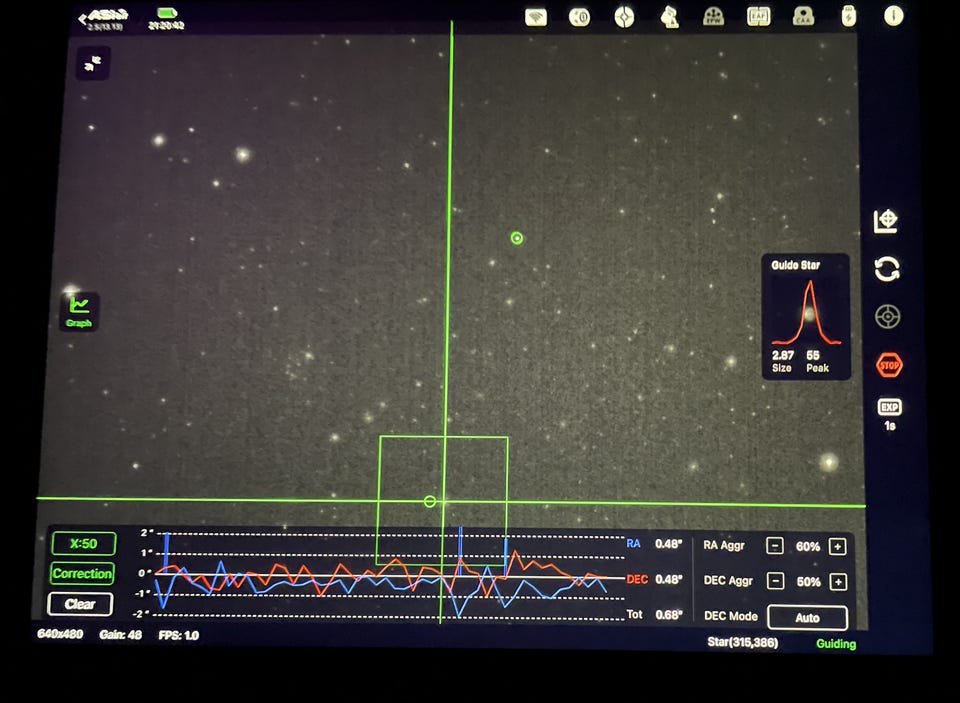Increase RA Aggr with plus button
Screen dimensions: 960x703
point(838,546)
